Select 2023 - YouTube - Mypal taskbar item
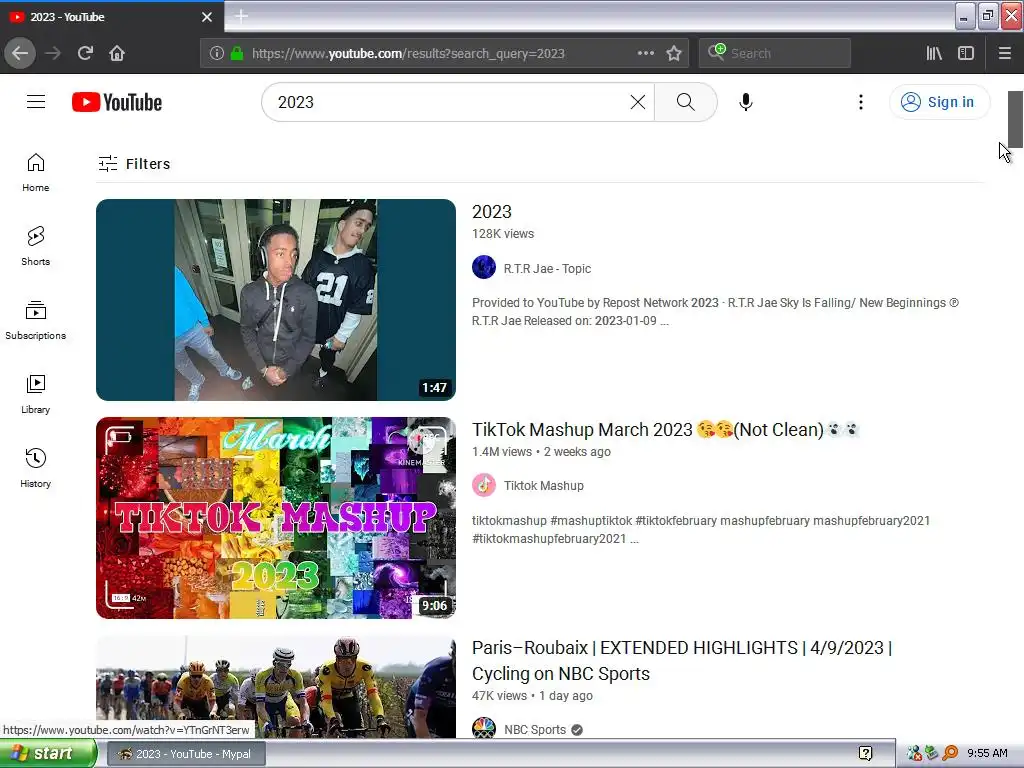The height and width of the screenshot is (768, 1024). [x=185, y=754]
